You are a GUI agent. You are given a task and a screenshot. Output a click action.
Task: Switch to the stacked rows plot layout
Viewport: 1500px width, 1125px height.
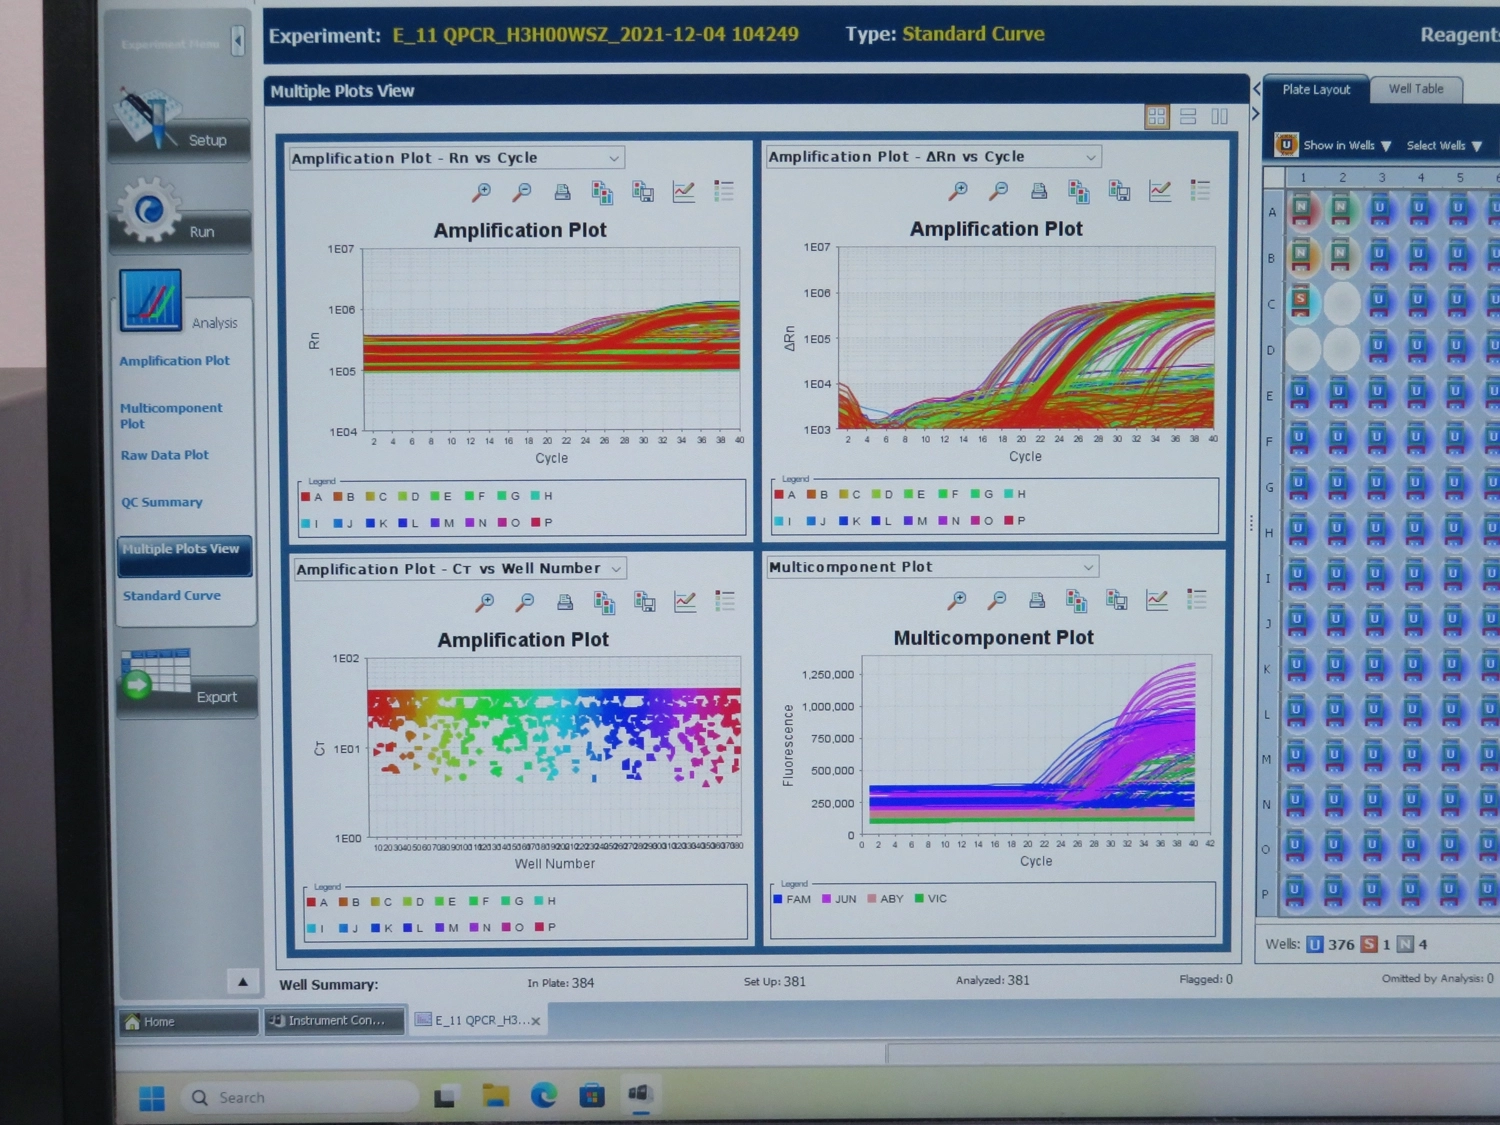tap(1188, 117)
